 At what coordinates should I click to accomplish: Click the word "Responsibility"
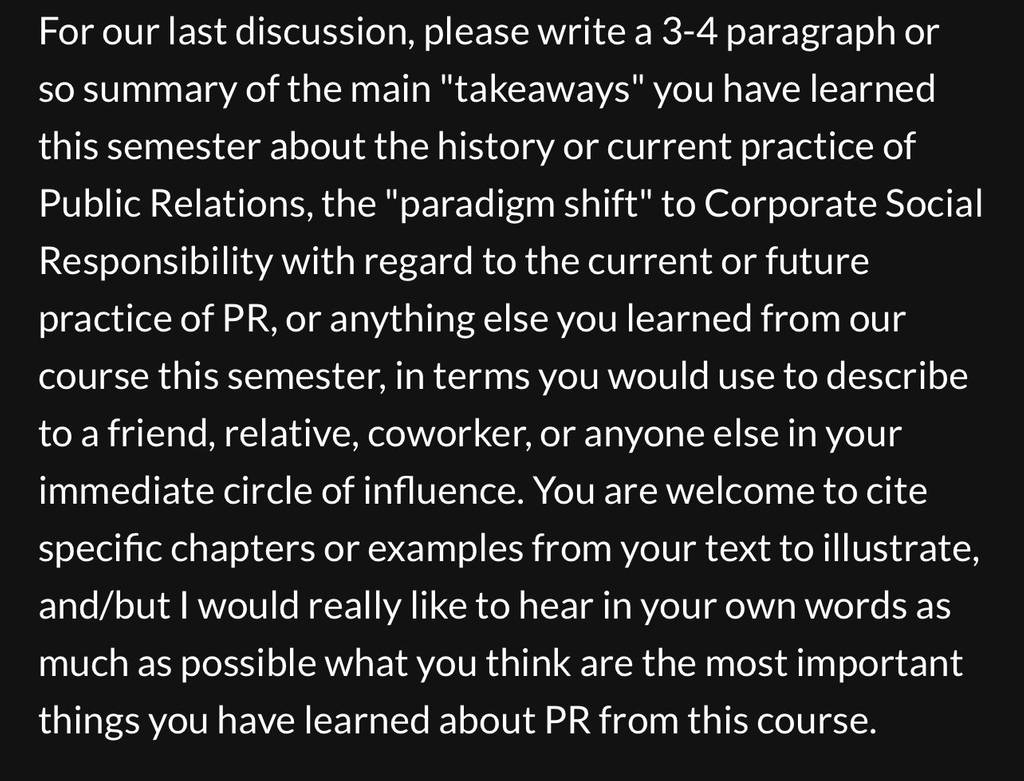pos(155,263)
